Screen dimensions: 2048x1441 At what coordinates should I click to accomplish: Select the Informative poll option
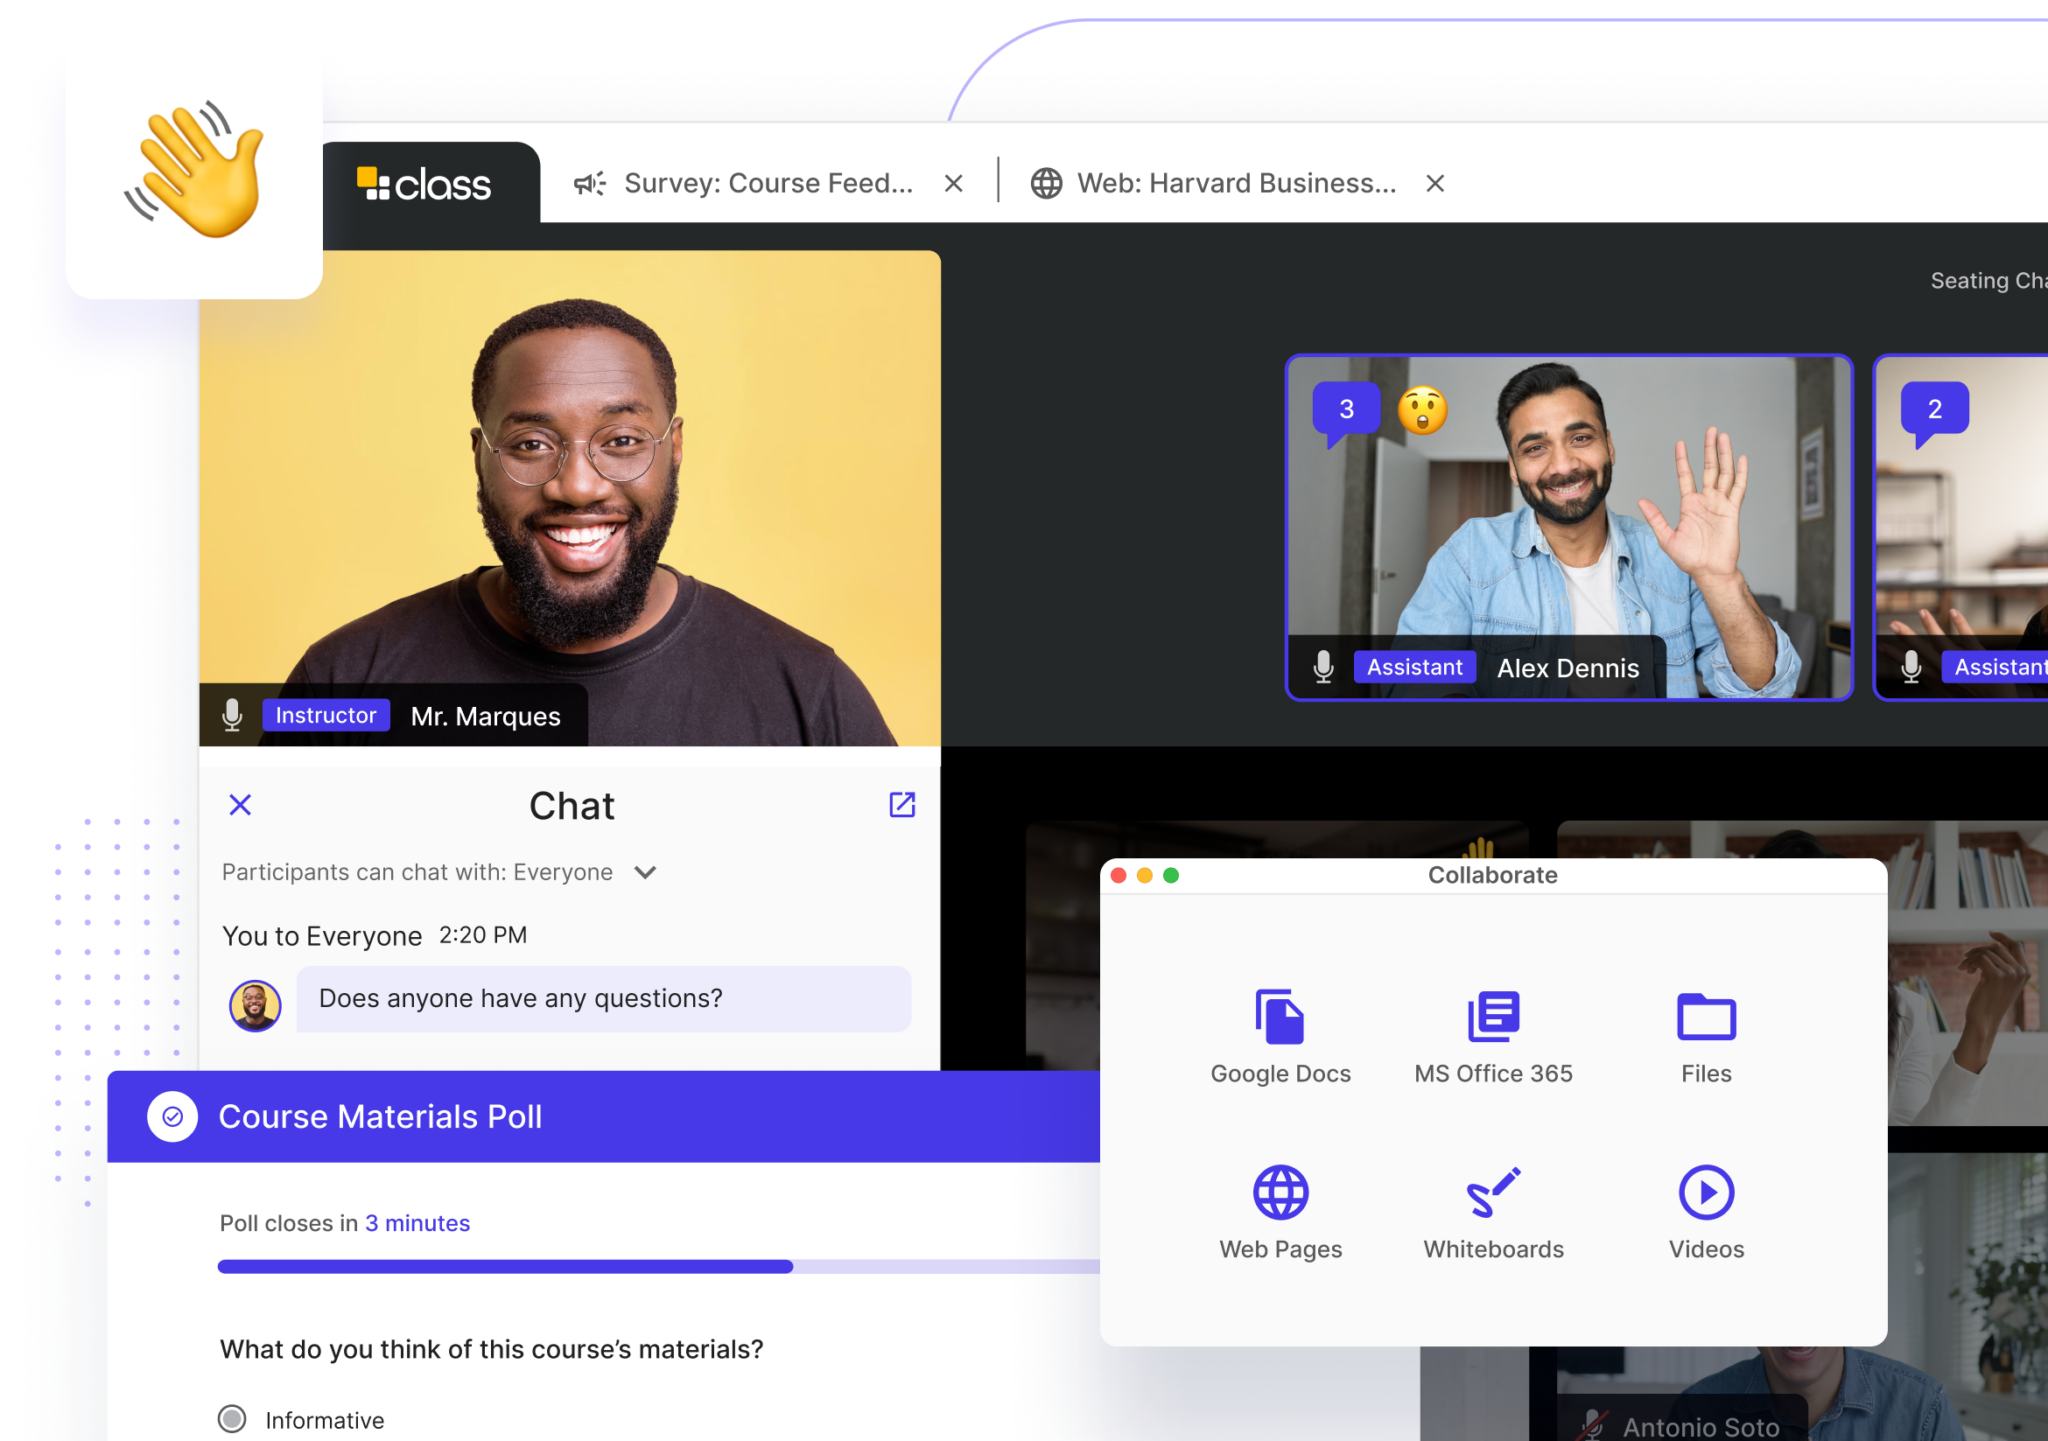pos(232,1419)
